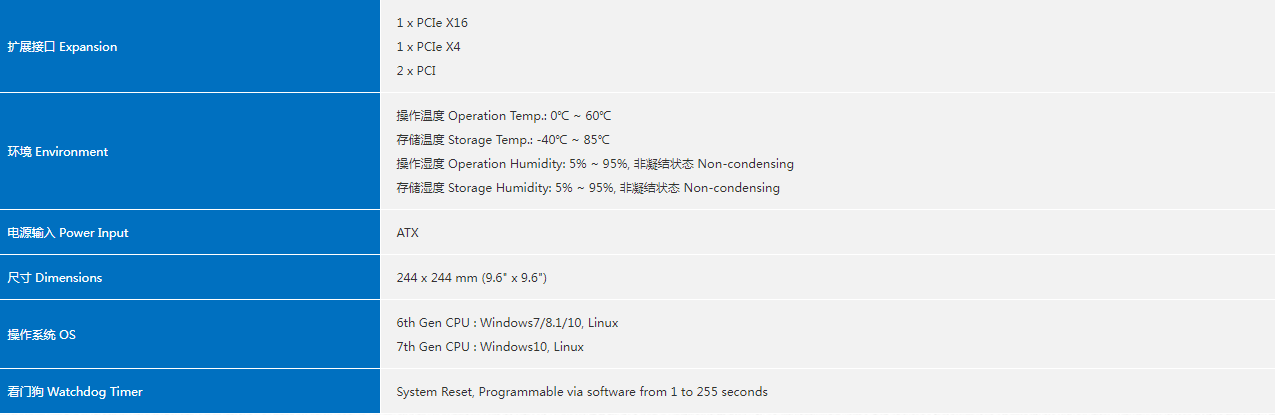Click the '1 x PCIe X4' line
Viewport: 1275px width, 415px height.
(428, 47)
